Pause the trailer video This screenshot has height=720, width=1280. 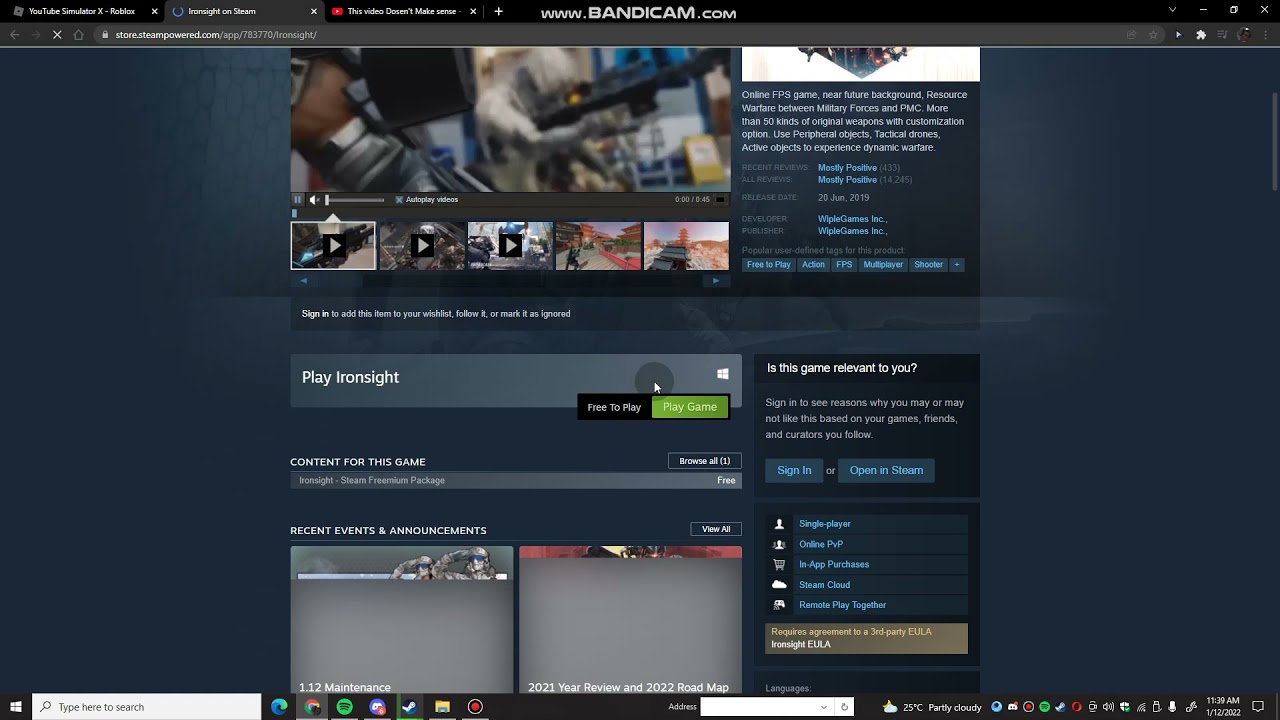click(x=297, y=199)
